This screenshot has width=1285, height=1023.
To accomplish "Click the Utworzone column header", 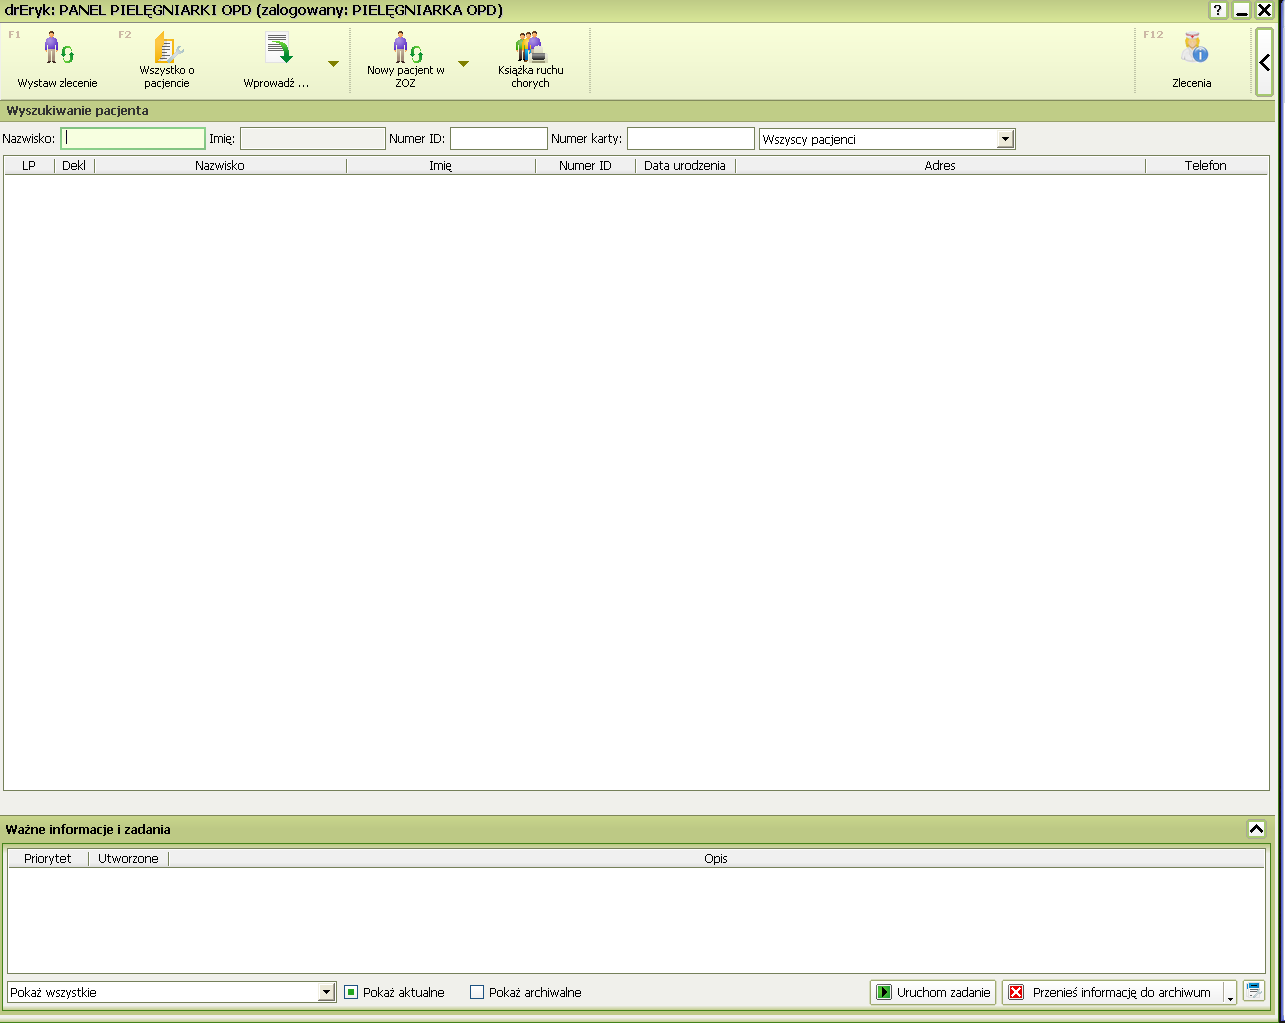I will click(x=128, y=859).
